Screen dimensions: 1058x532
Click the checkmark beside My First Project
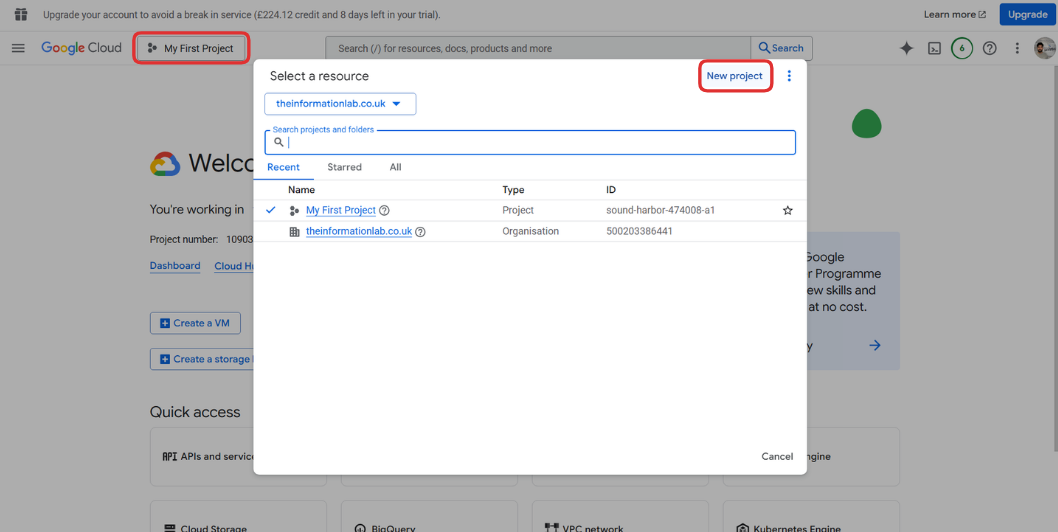[271, 211]
